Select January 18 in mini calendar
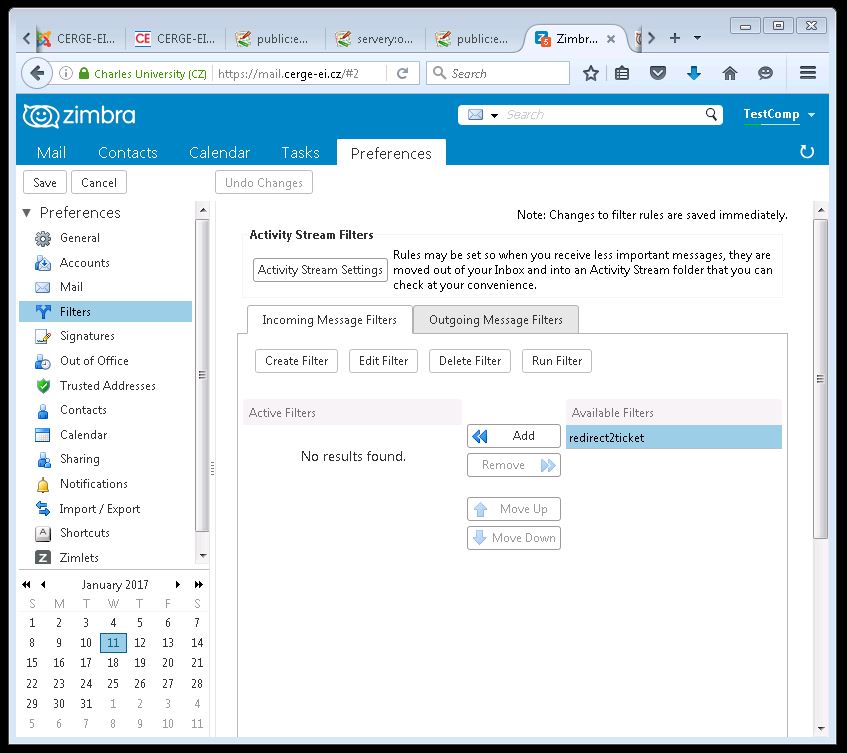Screen dimensions: 847x753 pos(113,663)
